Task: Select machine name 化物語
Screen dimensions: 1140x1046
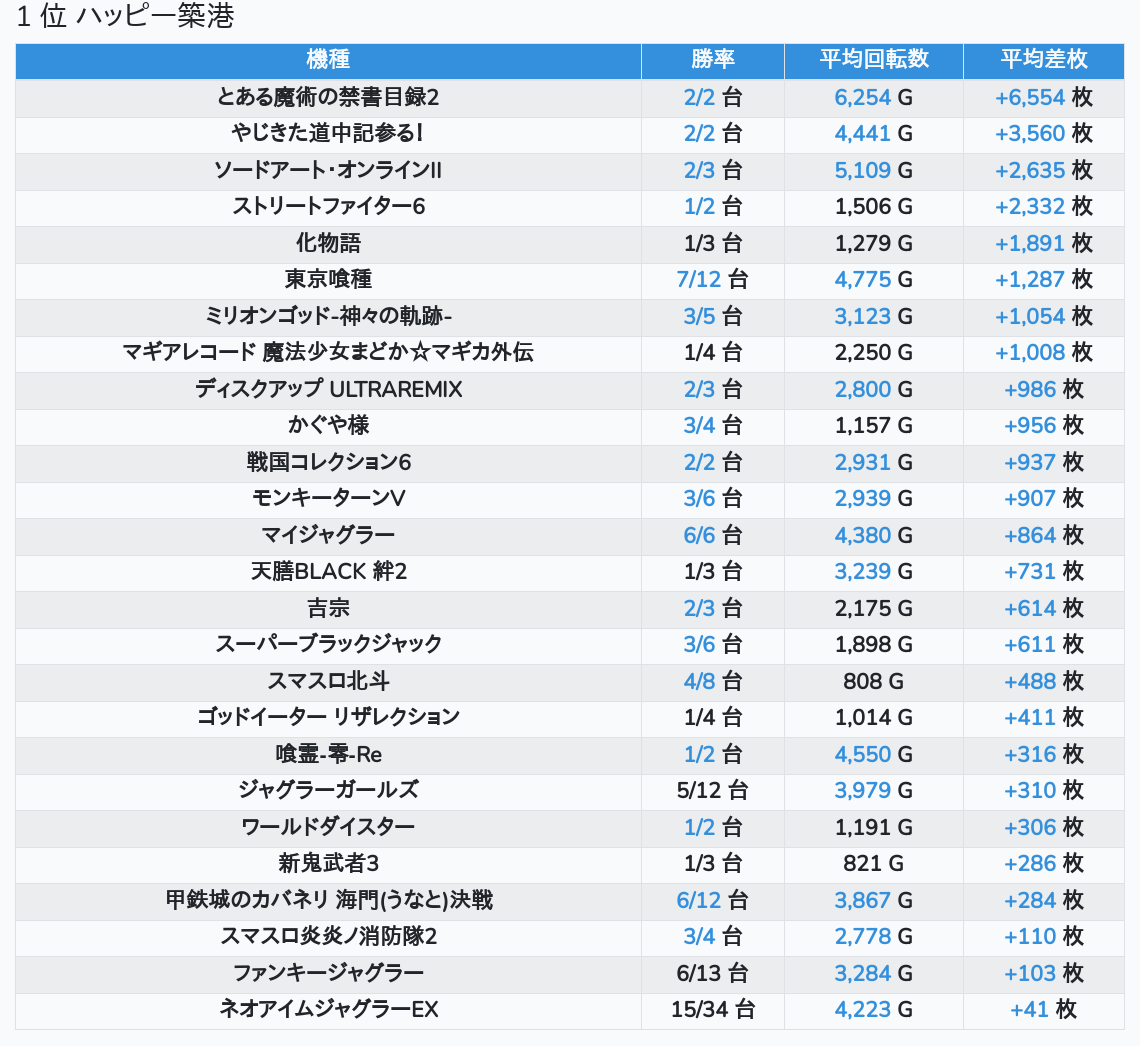Action: (328, 243)
